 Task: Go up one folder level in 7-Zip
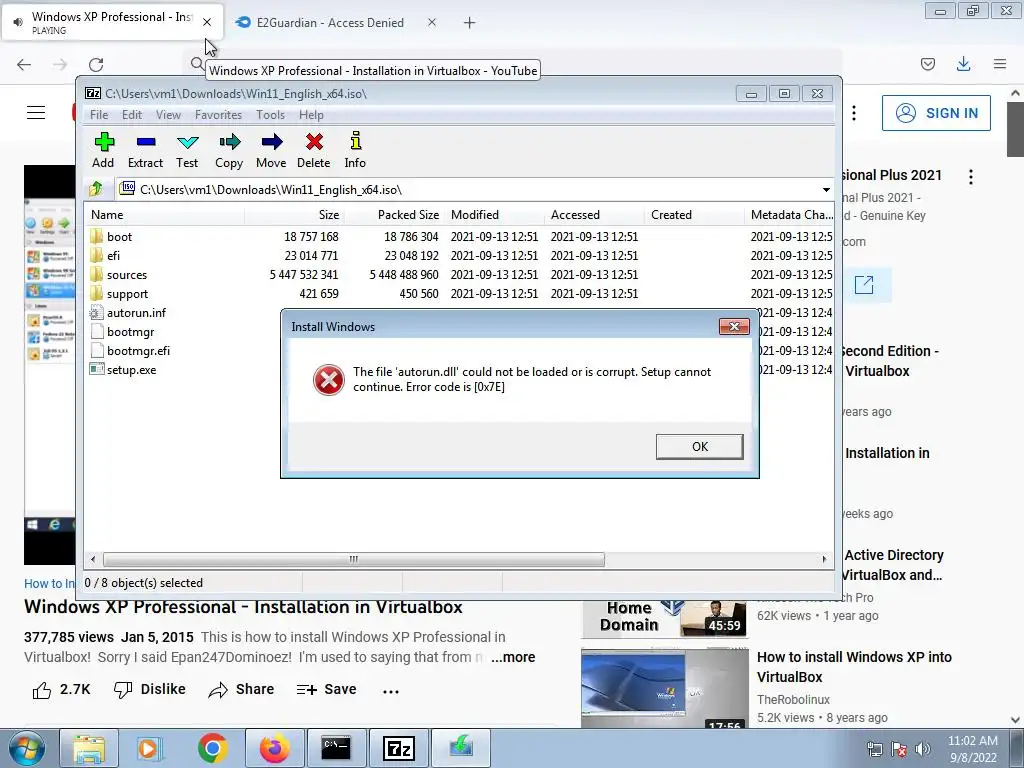[x=96, y=189]
